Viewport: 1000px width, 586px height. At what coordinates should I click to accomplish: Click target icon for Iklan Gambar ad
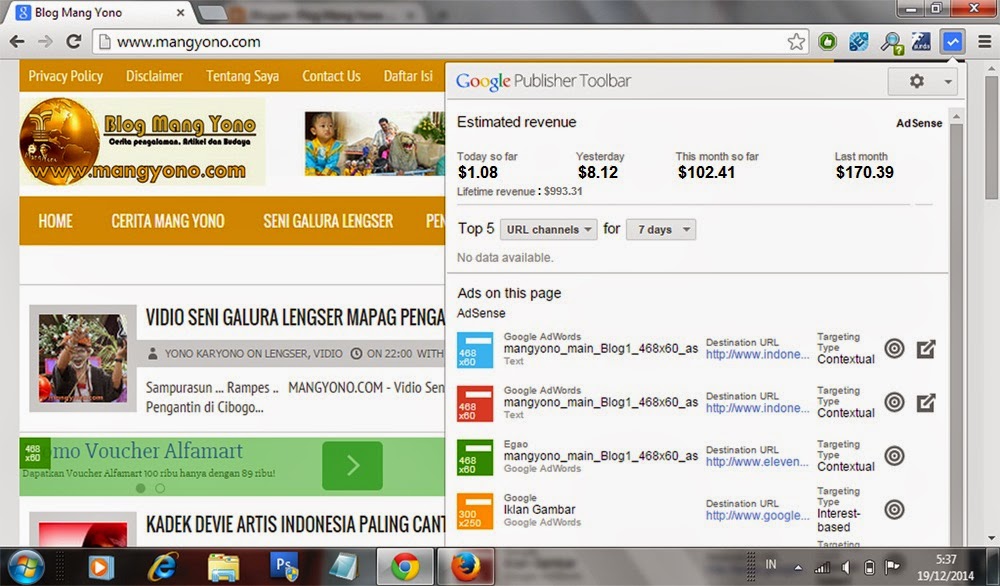point(894,509)
